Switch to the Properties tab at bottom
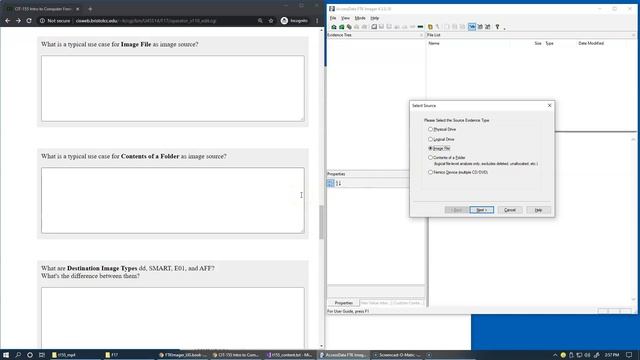Viewport: 640px width, 360px height. 344,303
